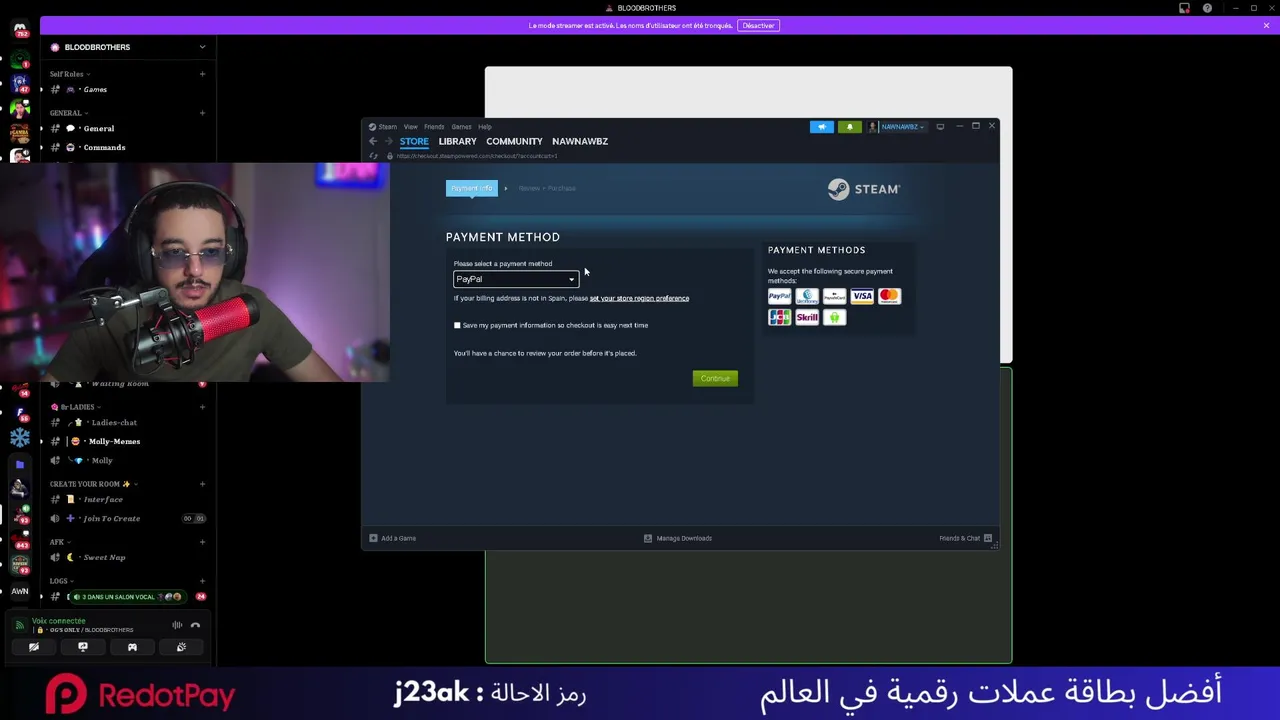
Task: Disconnect from voice with hang-up icon
Action: point(195,626)
